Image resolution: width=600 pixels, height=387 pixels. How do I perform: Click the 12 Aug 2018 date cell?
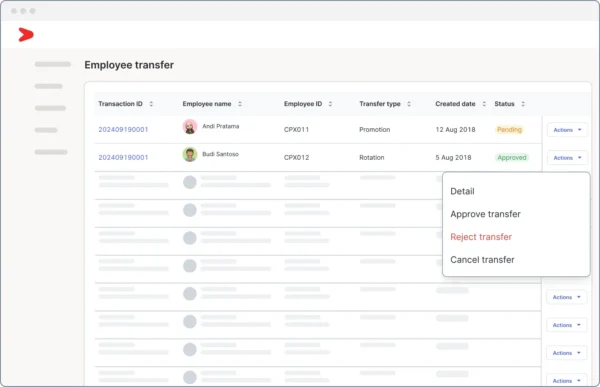[455, 129]
